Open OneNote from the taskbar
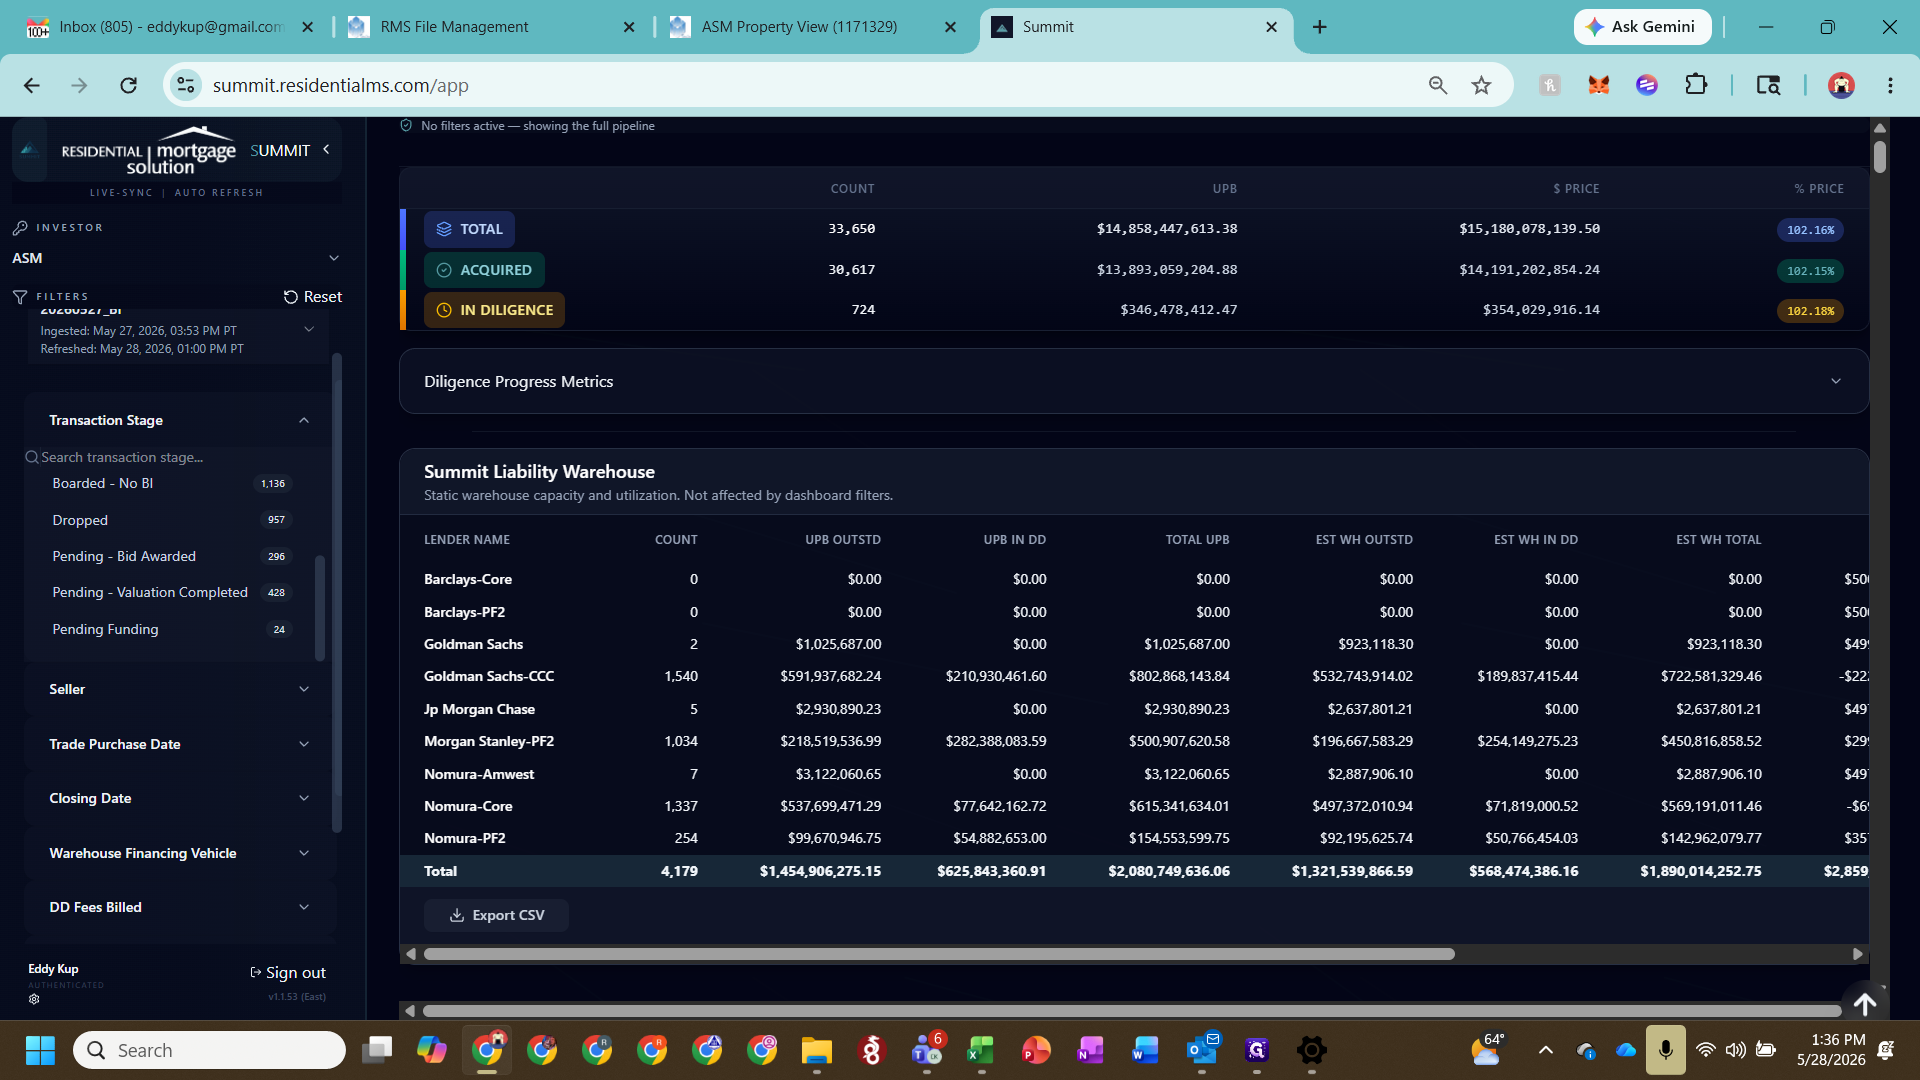 tap(1090, 1050)
